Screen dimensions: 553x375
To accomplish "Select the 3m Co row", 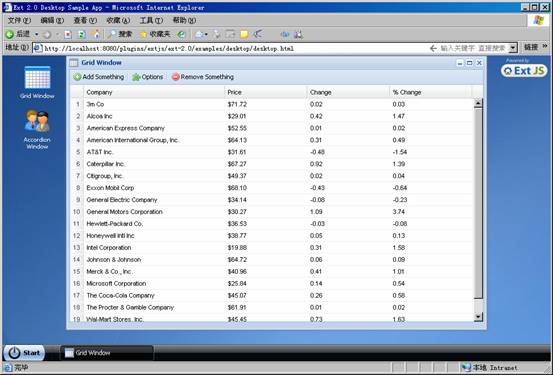I will pyautogui.click(x=272, y=104).
